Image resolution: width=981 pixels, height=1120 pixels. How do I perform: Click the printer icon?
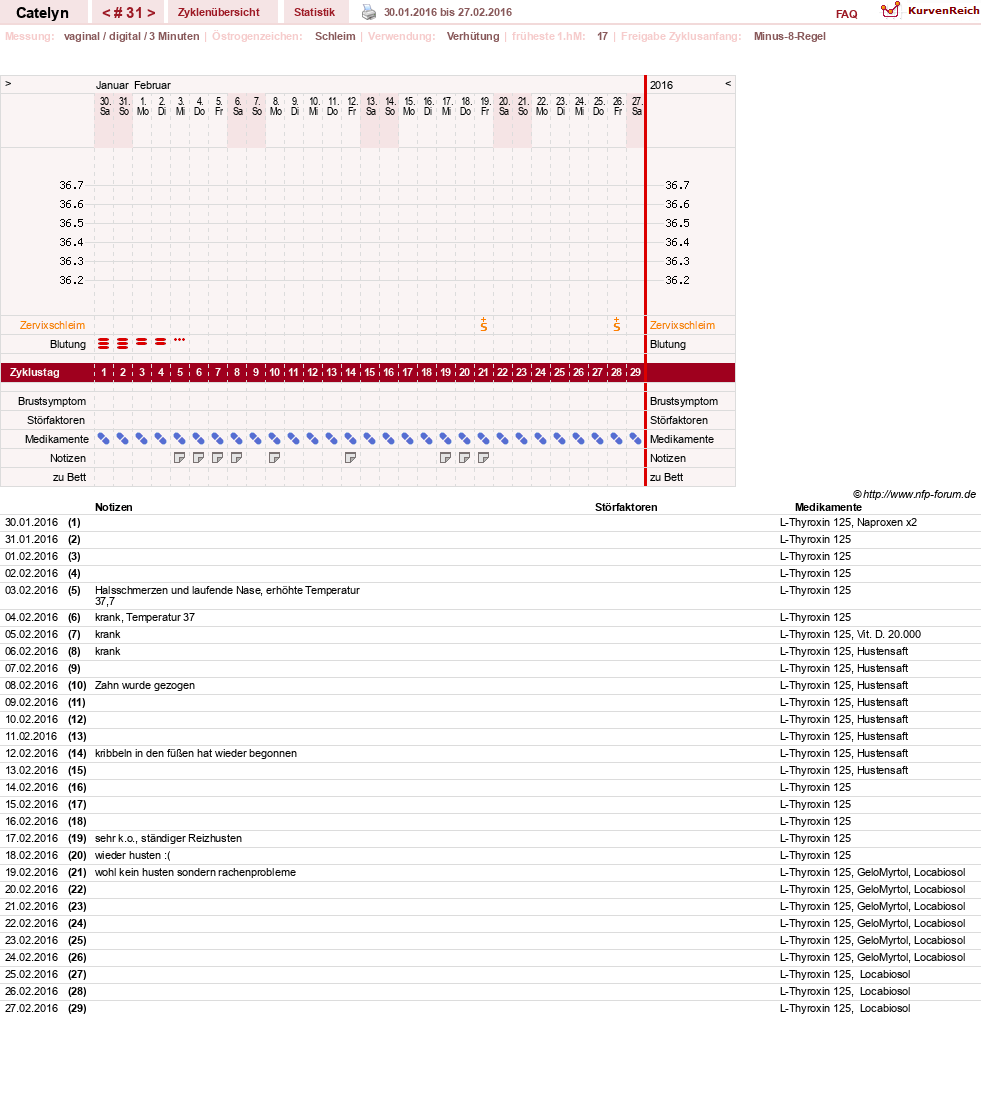tap(369, 12)
